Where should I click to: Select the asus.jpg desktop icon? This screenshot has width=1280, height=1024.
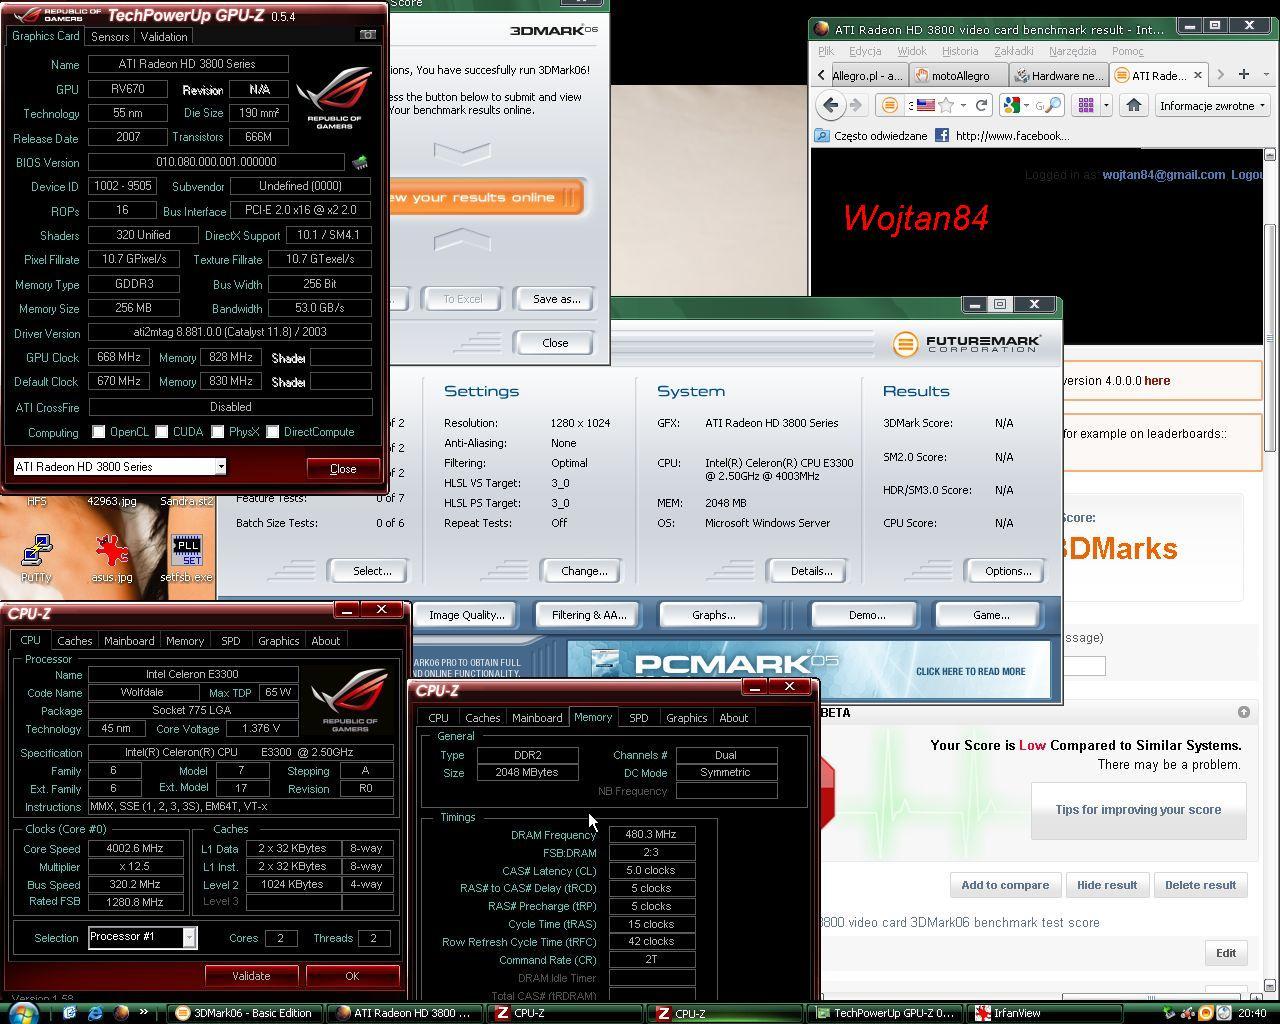pyautogui.click(x=112, y=558)
